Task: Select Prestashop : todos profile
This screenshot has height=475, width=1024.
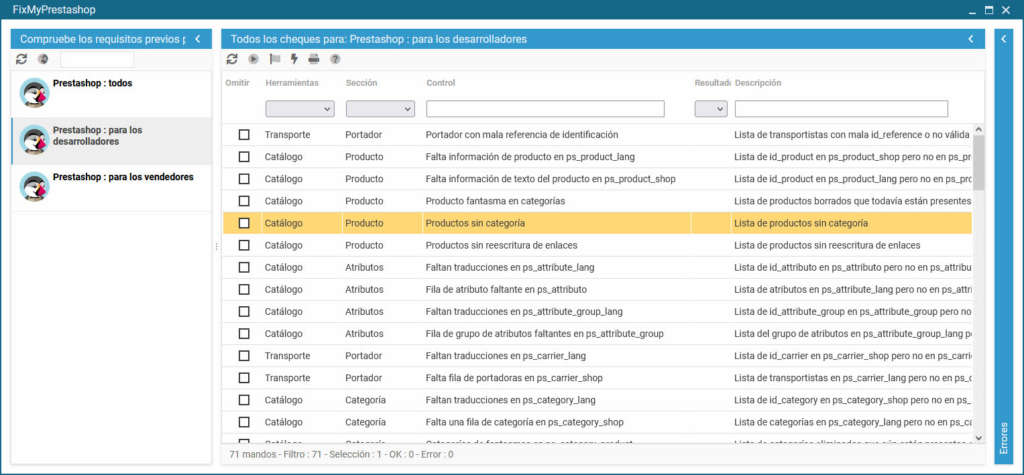Action: (x=112, y=94)
